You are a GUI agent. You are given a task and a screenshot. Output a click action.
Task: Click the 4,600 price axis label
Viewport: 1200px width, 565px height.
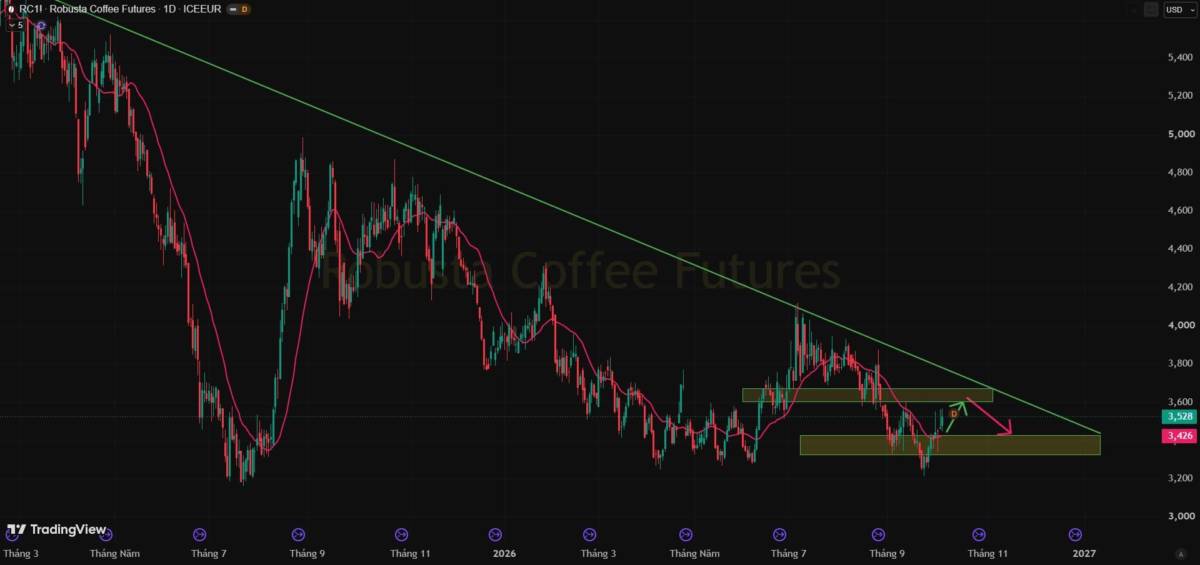1180,211
